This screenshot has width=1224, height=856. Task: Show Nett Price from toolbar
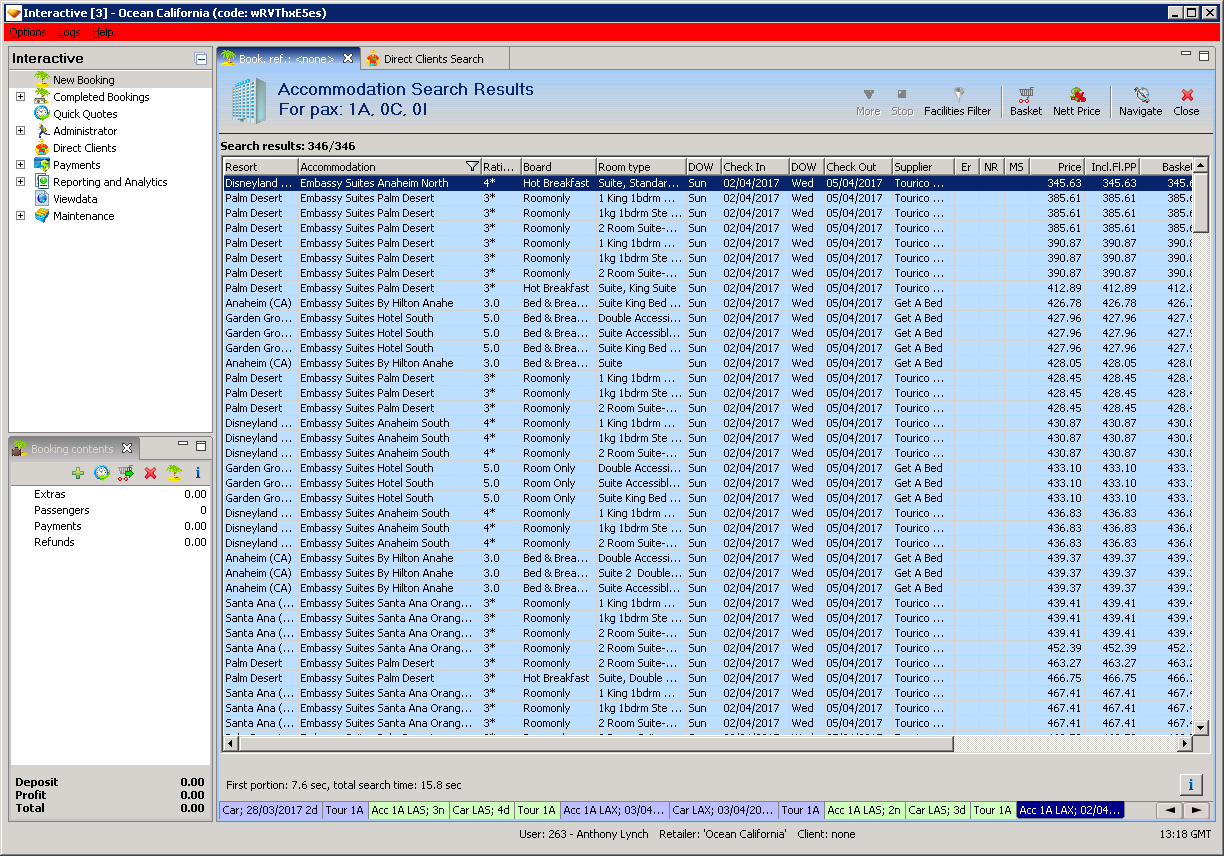(1076, 101)
